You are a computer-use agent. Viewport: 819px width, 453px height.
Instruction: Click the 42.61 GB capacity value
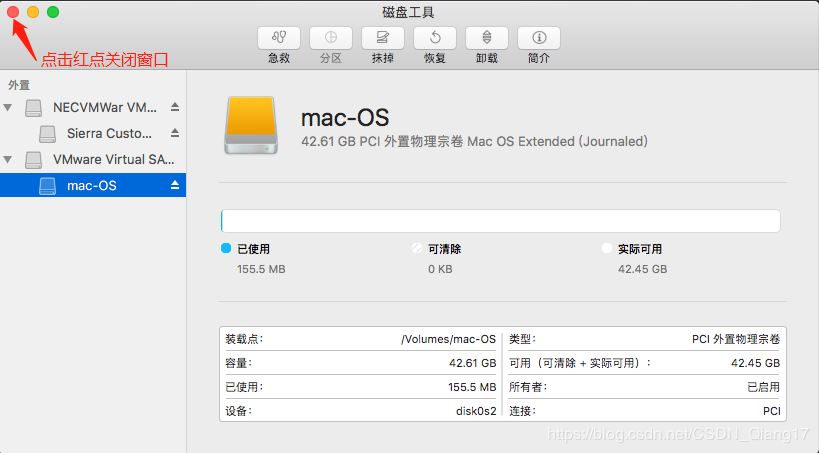point(472,363)
